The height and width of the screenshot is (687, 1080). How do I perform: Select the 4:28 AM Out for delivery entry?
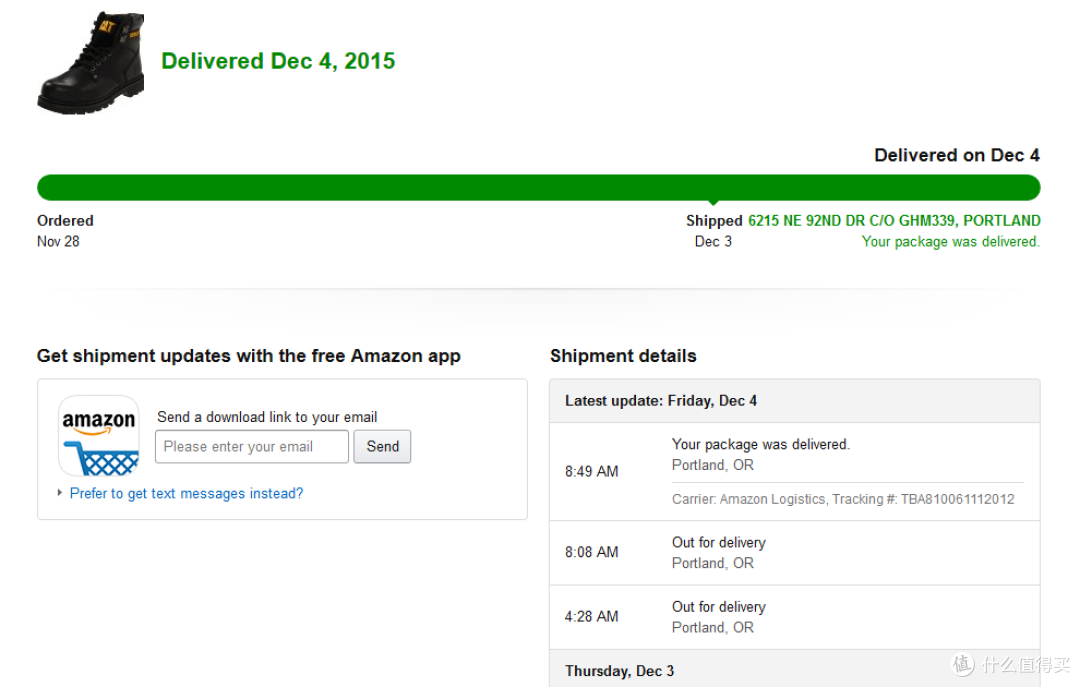795,617
